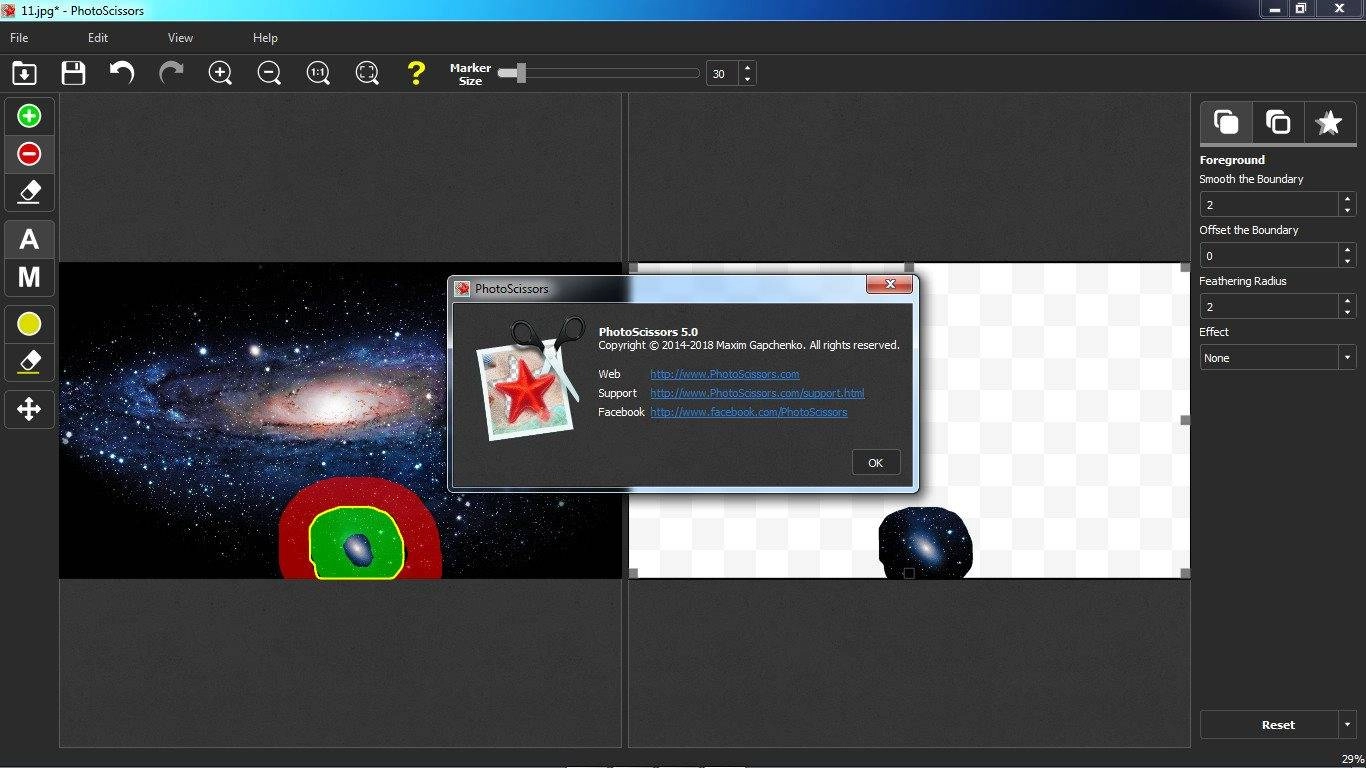Select red background marker tool
This screenshot has height=768, width=1366.
tap(29, 154)
